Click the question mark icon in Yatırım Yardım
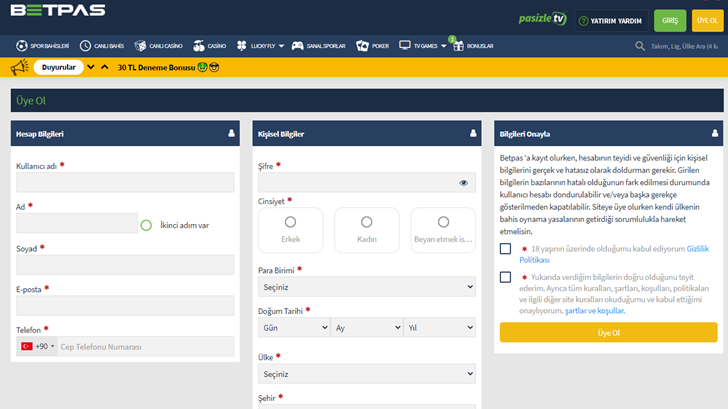The image size is (728, 409). 584,21
